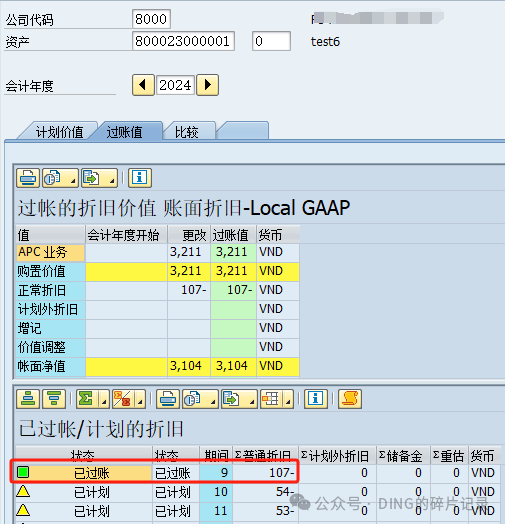The height and width of the screenshot is (524, 505).
Task: Select the APC 业务 row label
Action: (50, 252)
